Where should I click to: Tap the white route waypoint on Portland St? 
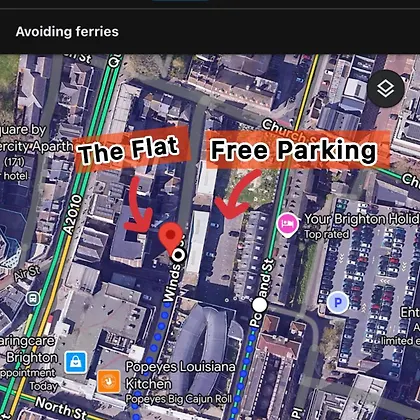point(259,305)
